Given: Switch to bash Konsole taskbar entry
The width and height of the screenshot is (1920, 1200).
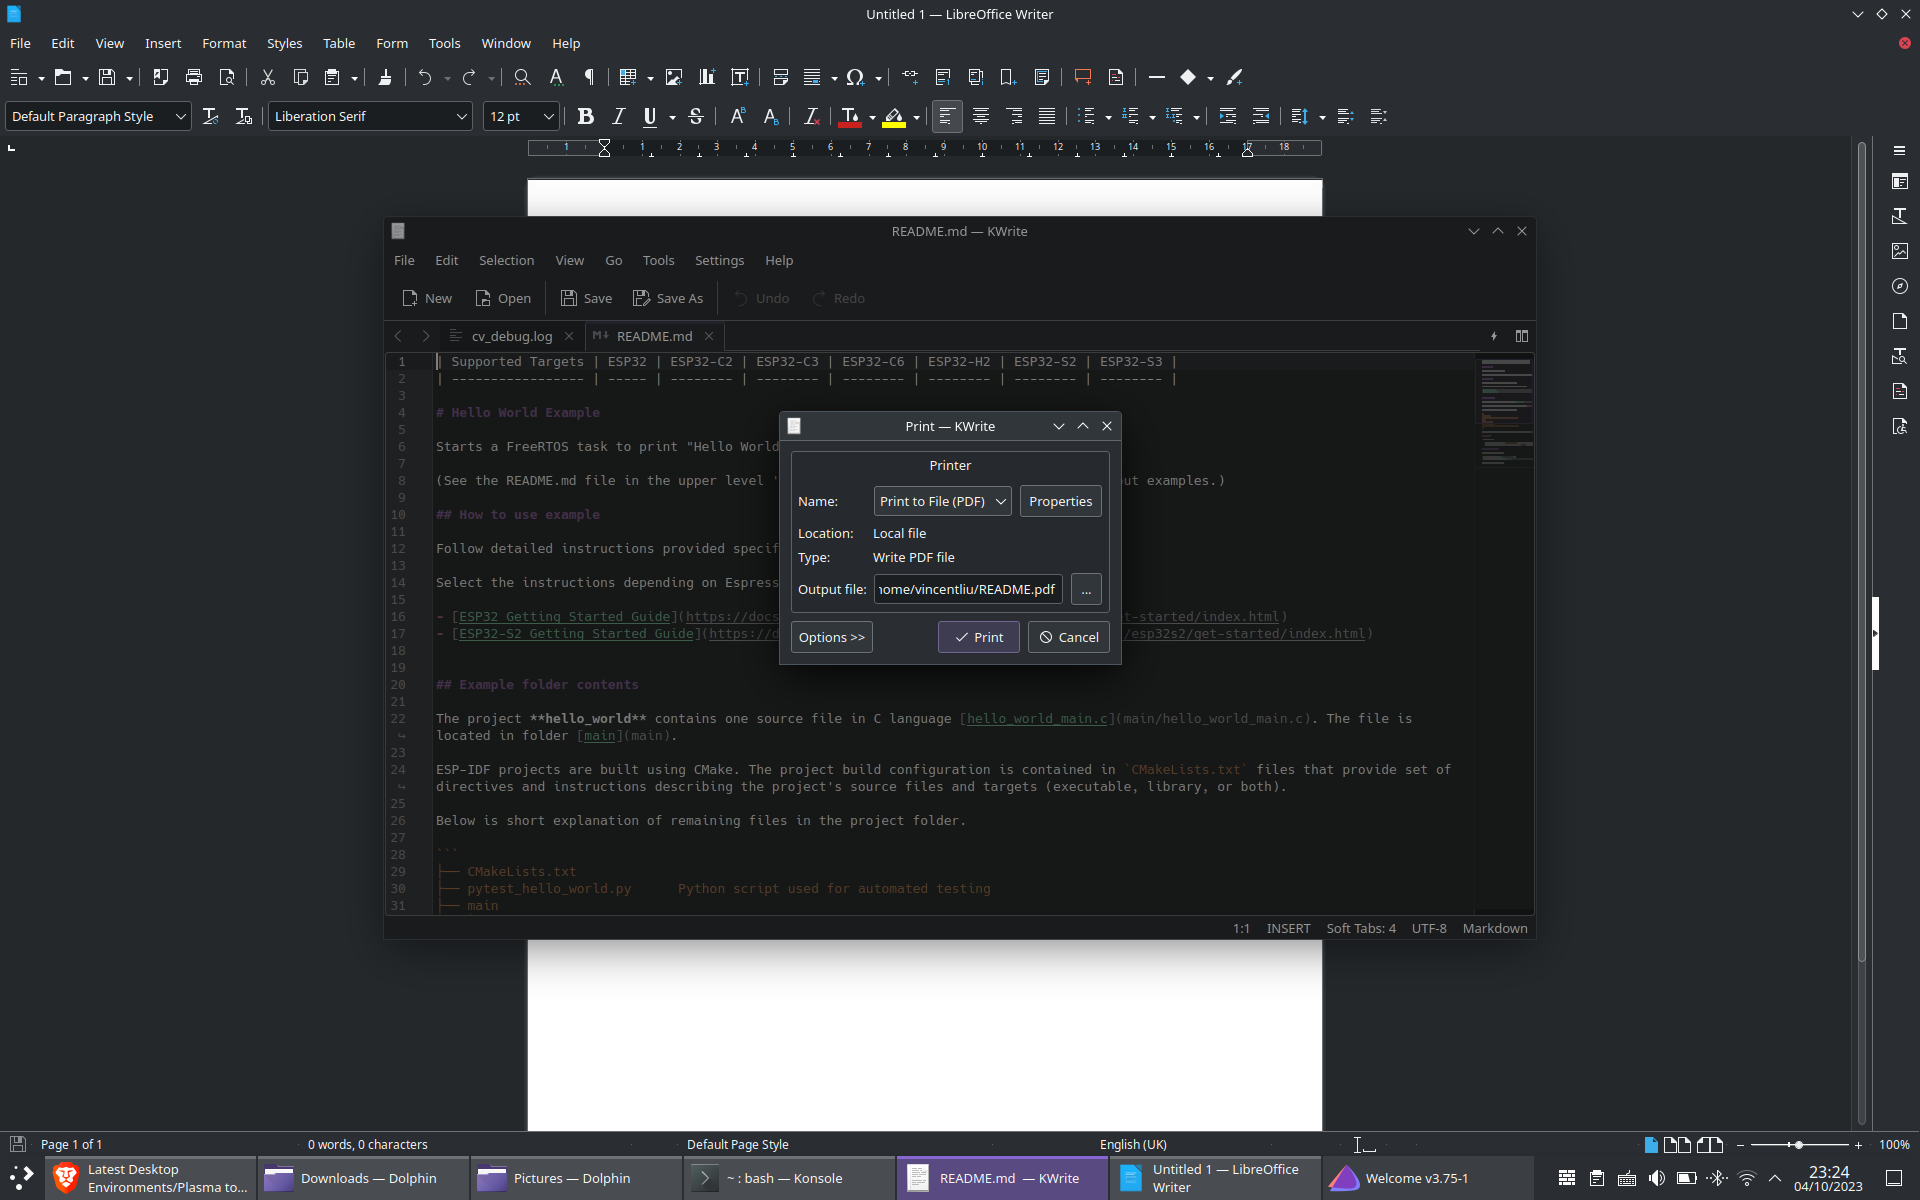Looking at the screenshot, I should 789,1178.
